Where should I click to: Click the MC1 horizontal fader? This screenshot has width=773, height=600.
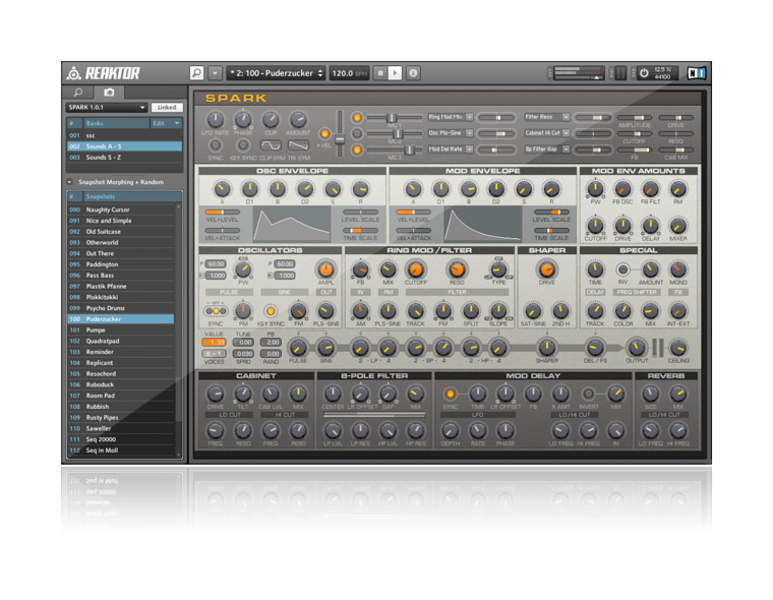tap(394, 118)
